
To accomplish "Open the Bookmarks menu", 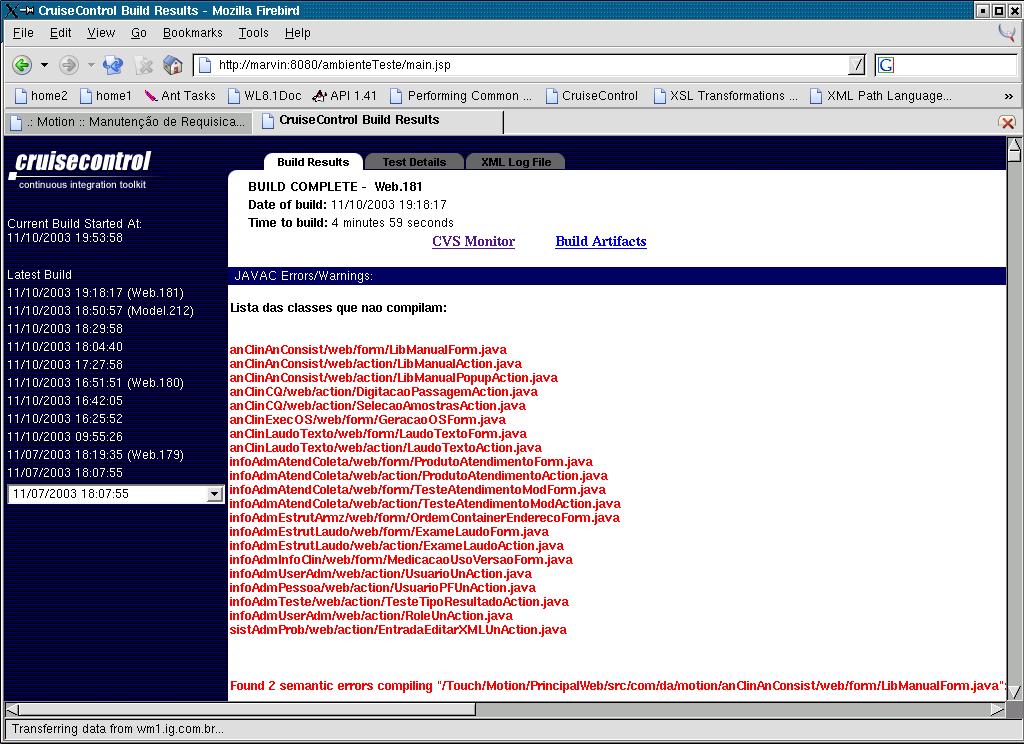I will [x=193, y=33].
